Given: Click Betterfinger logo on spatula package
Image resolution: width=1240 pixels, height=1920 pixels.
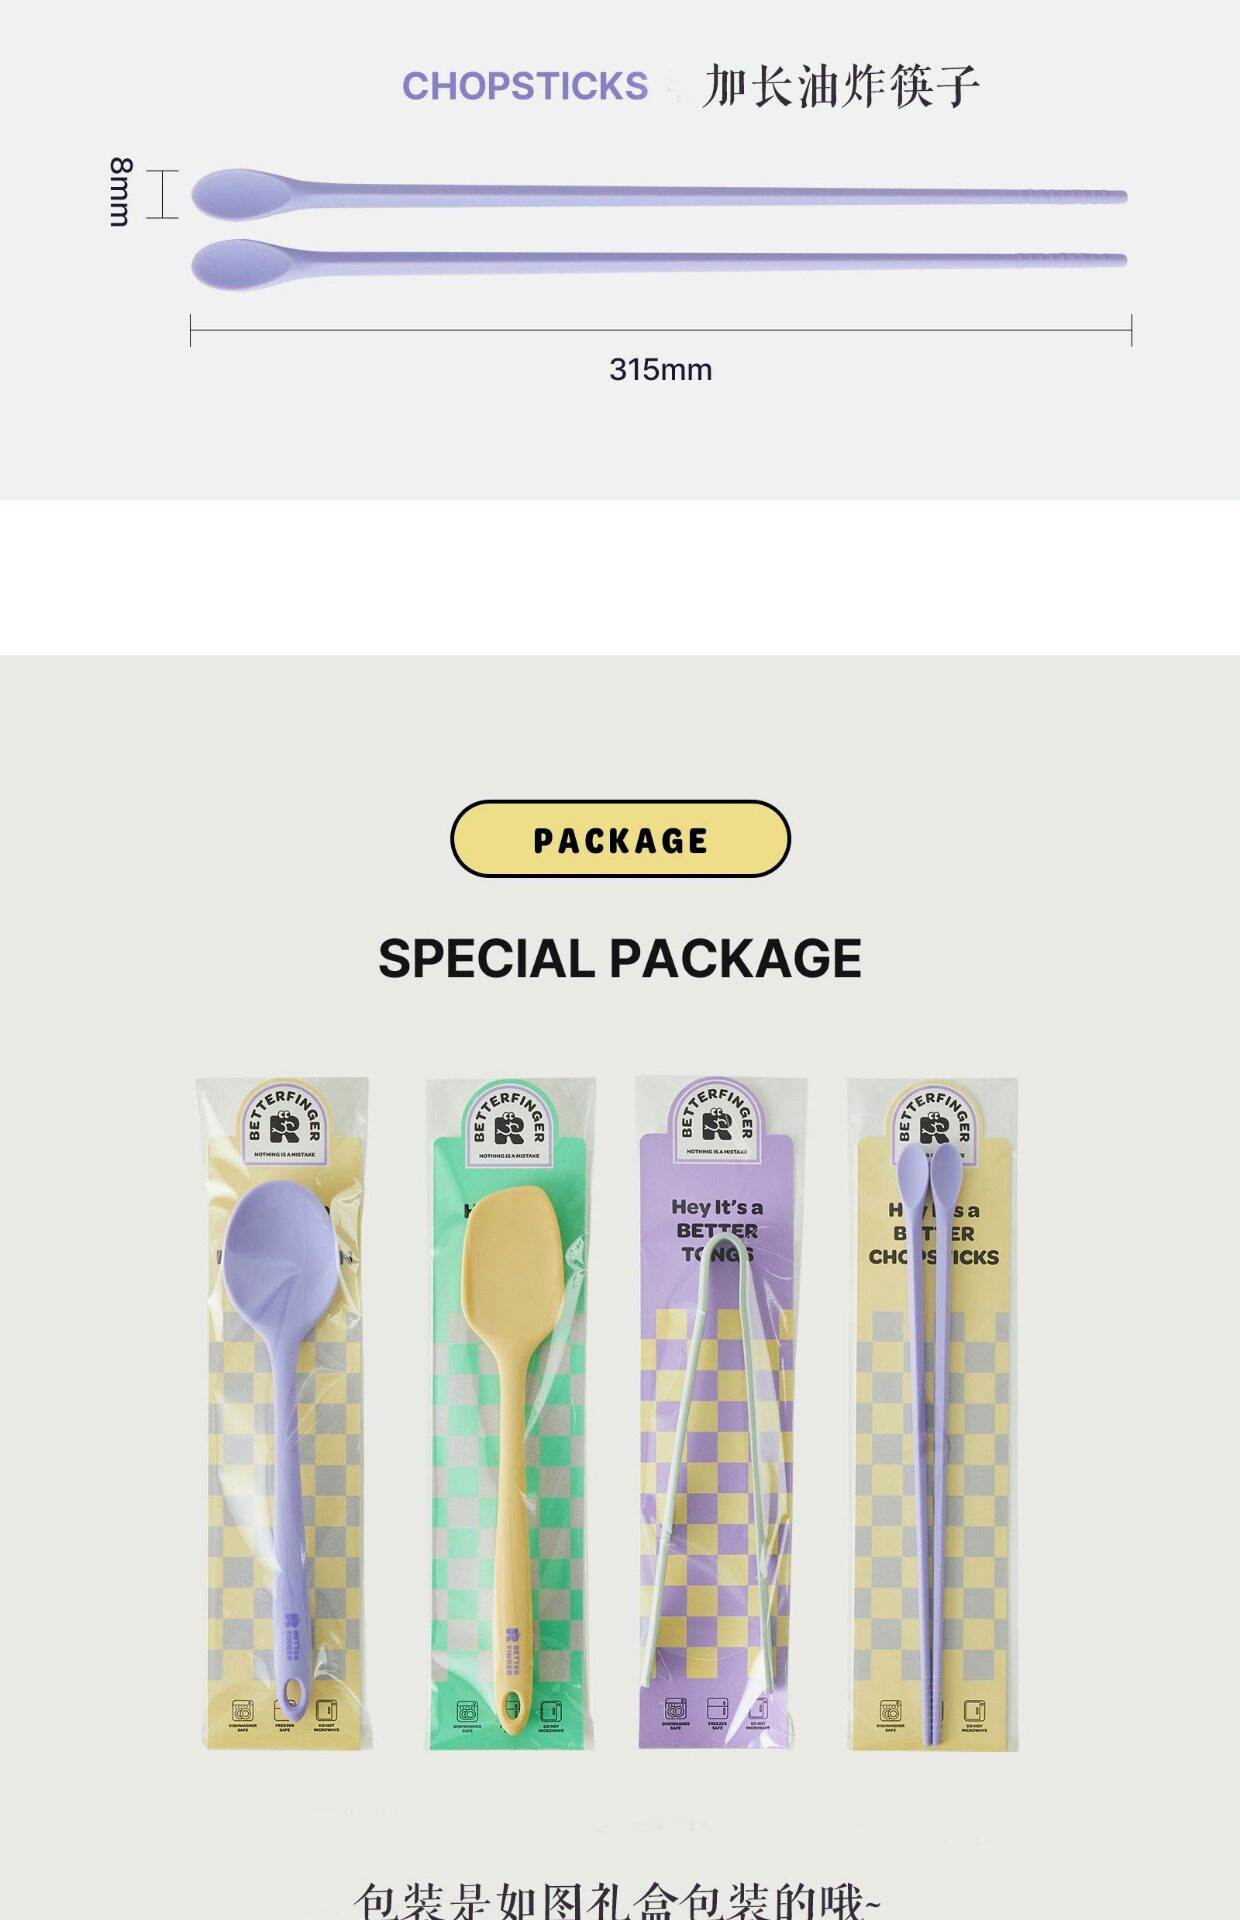Looking at the screenshot, I should pyautogui.click(x=510, y=1123).
